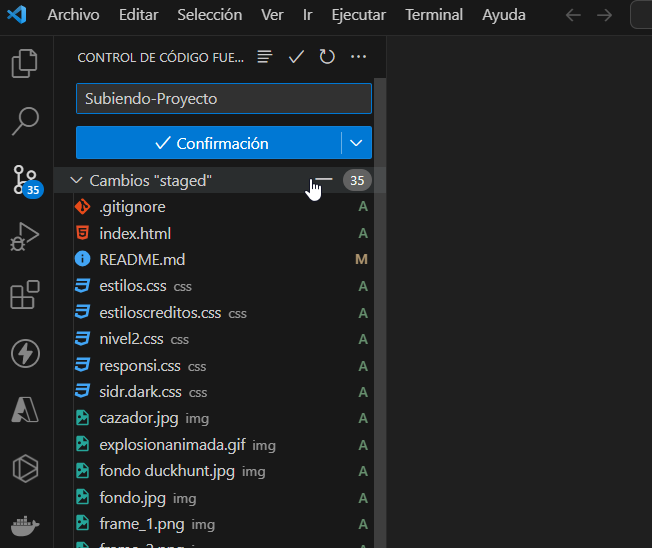Toggle view as tree/list in Source Control header
The height and width of the screenshot is (548, 652).
coord(264,57)
